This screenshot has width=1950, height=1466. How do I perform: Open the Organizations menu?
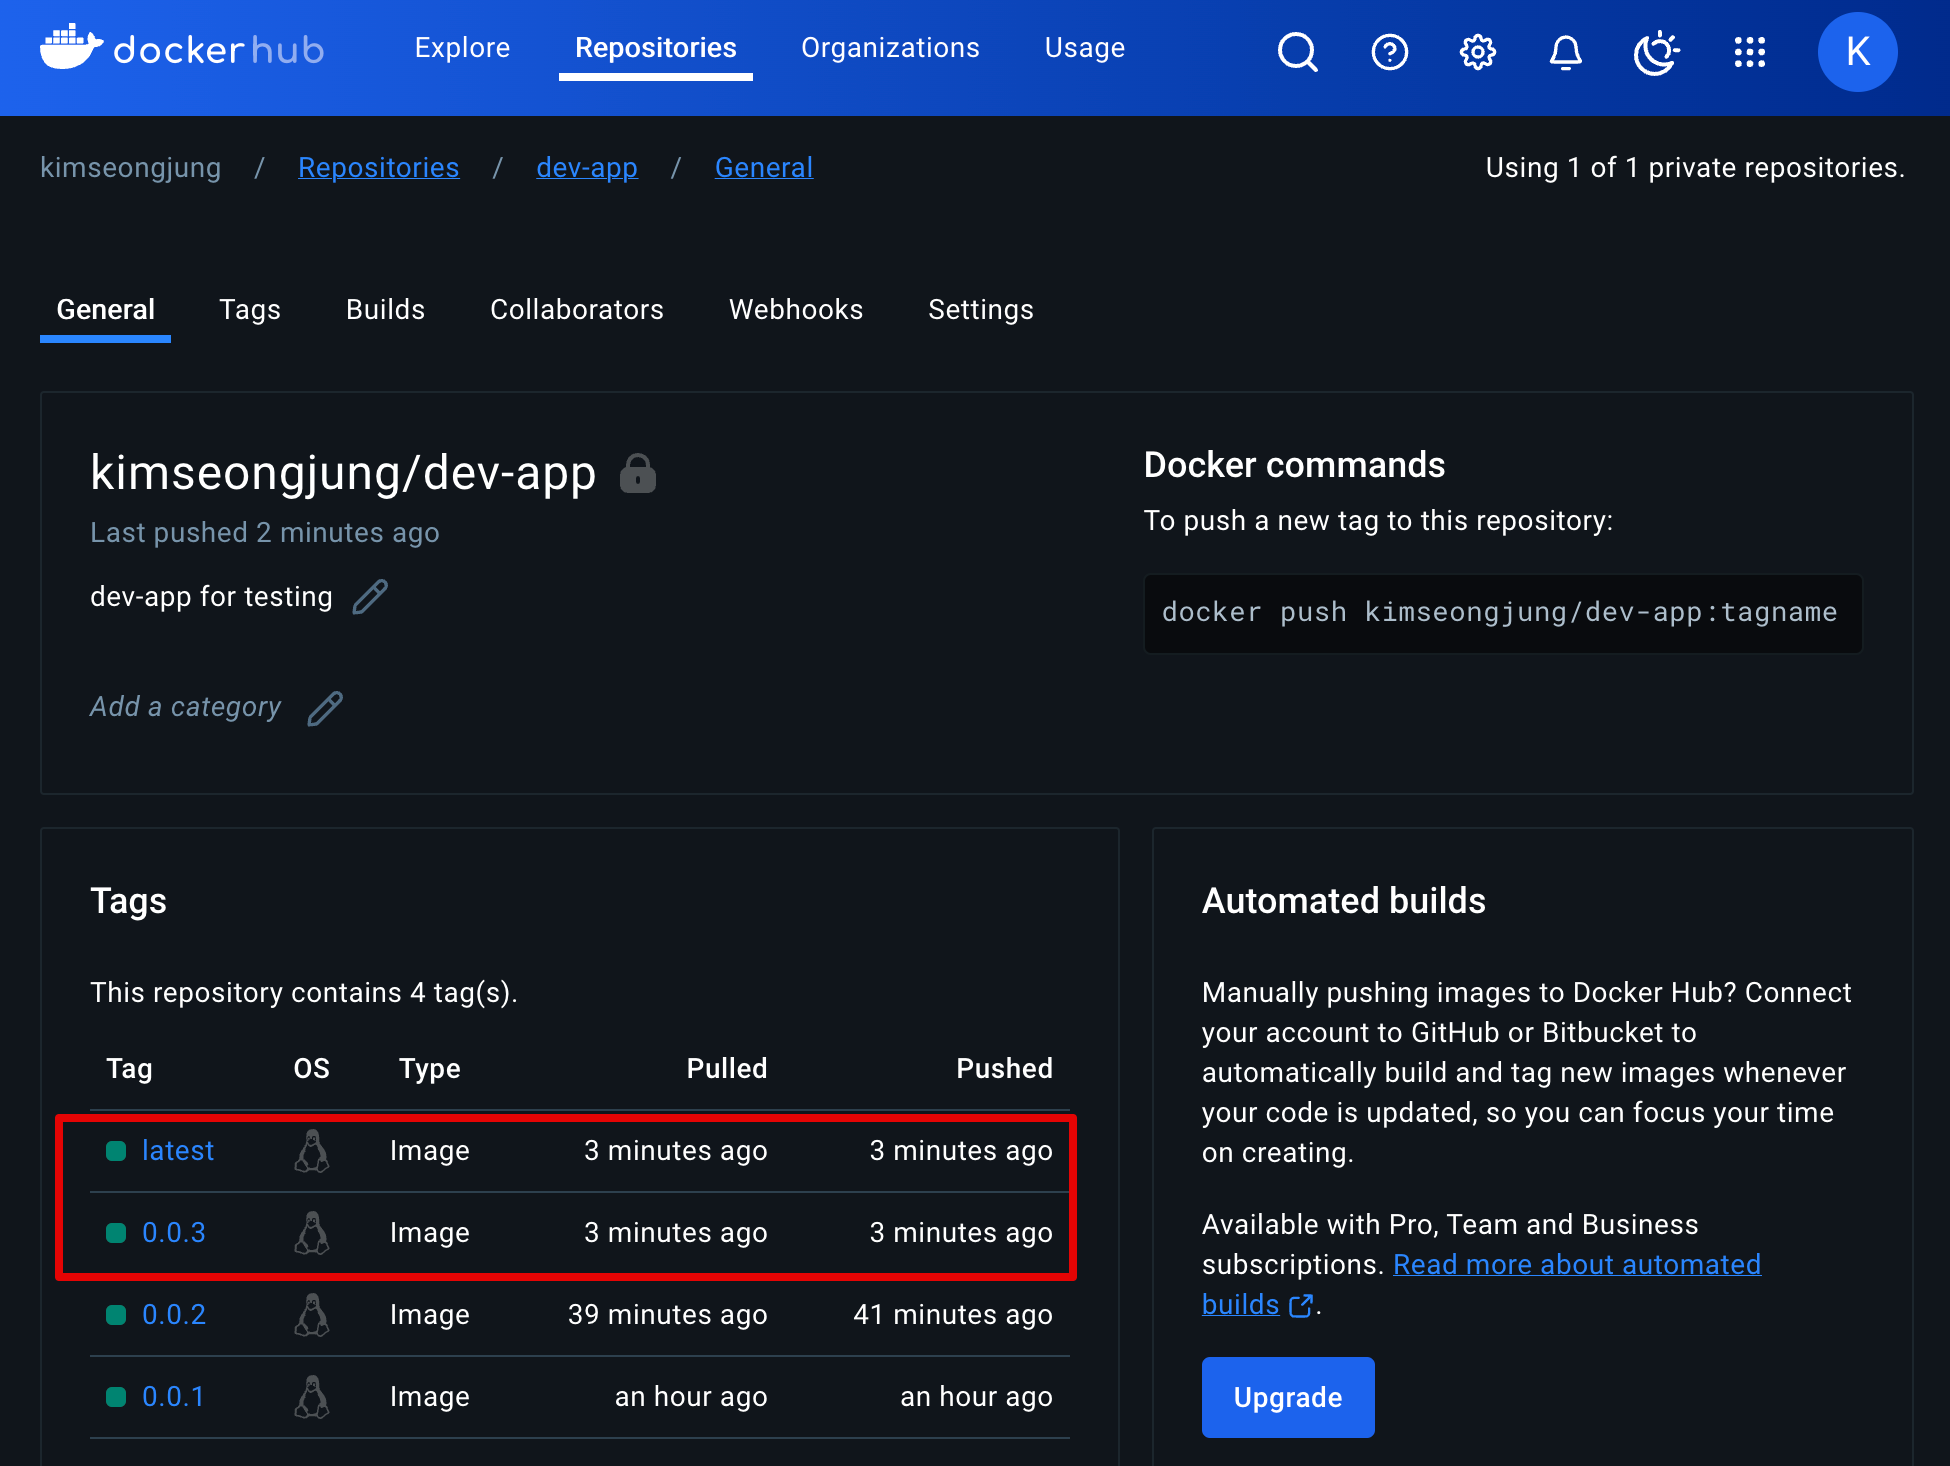click(890, 48)
